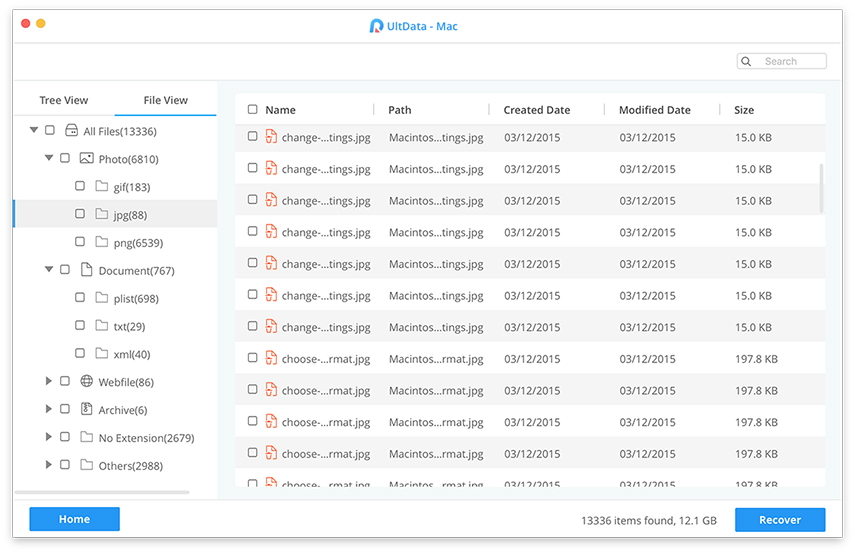Screen dimensions: 855x553
Task: Click the gif folder icon
Action: [101, 186]
